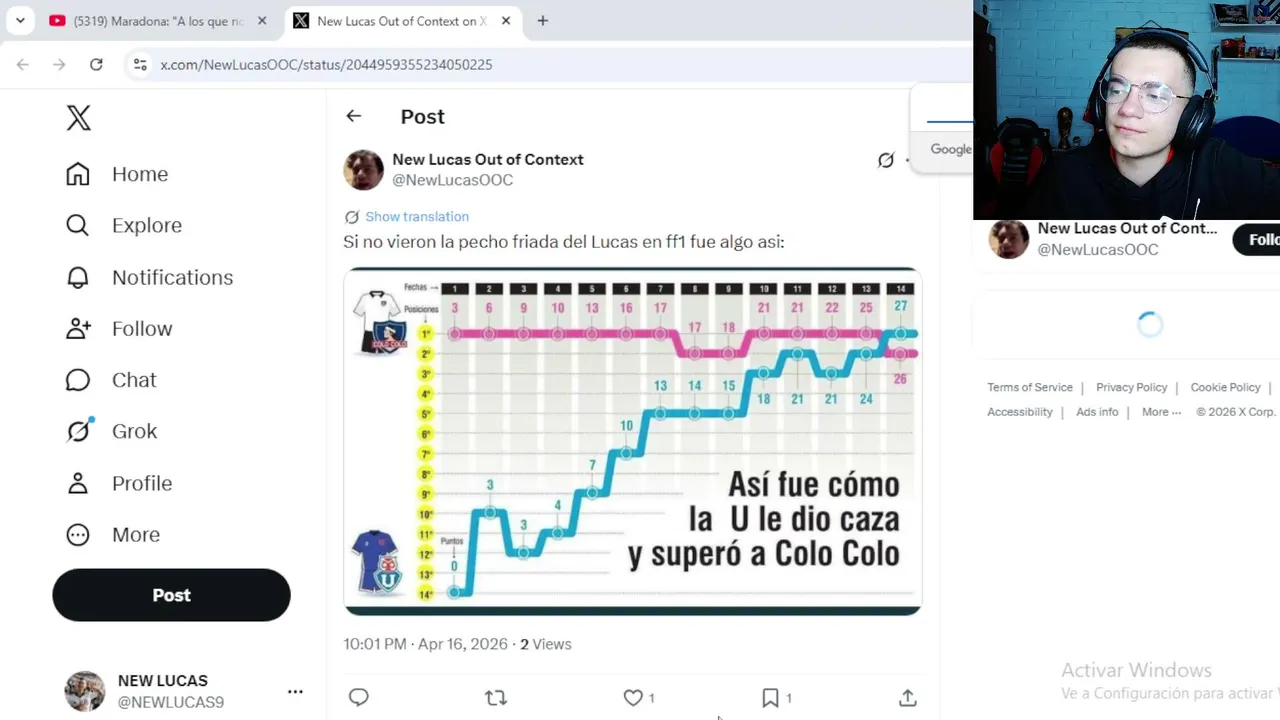This screenshot has width=1280, height=720.
Task: Repost this post with retweet icon
Action: 496,698
